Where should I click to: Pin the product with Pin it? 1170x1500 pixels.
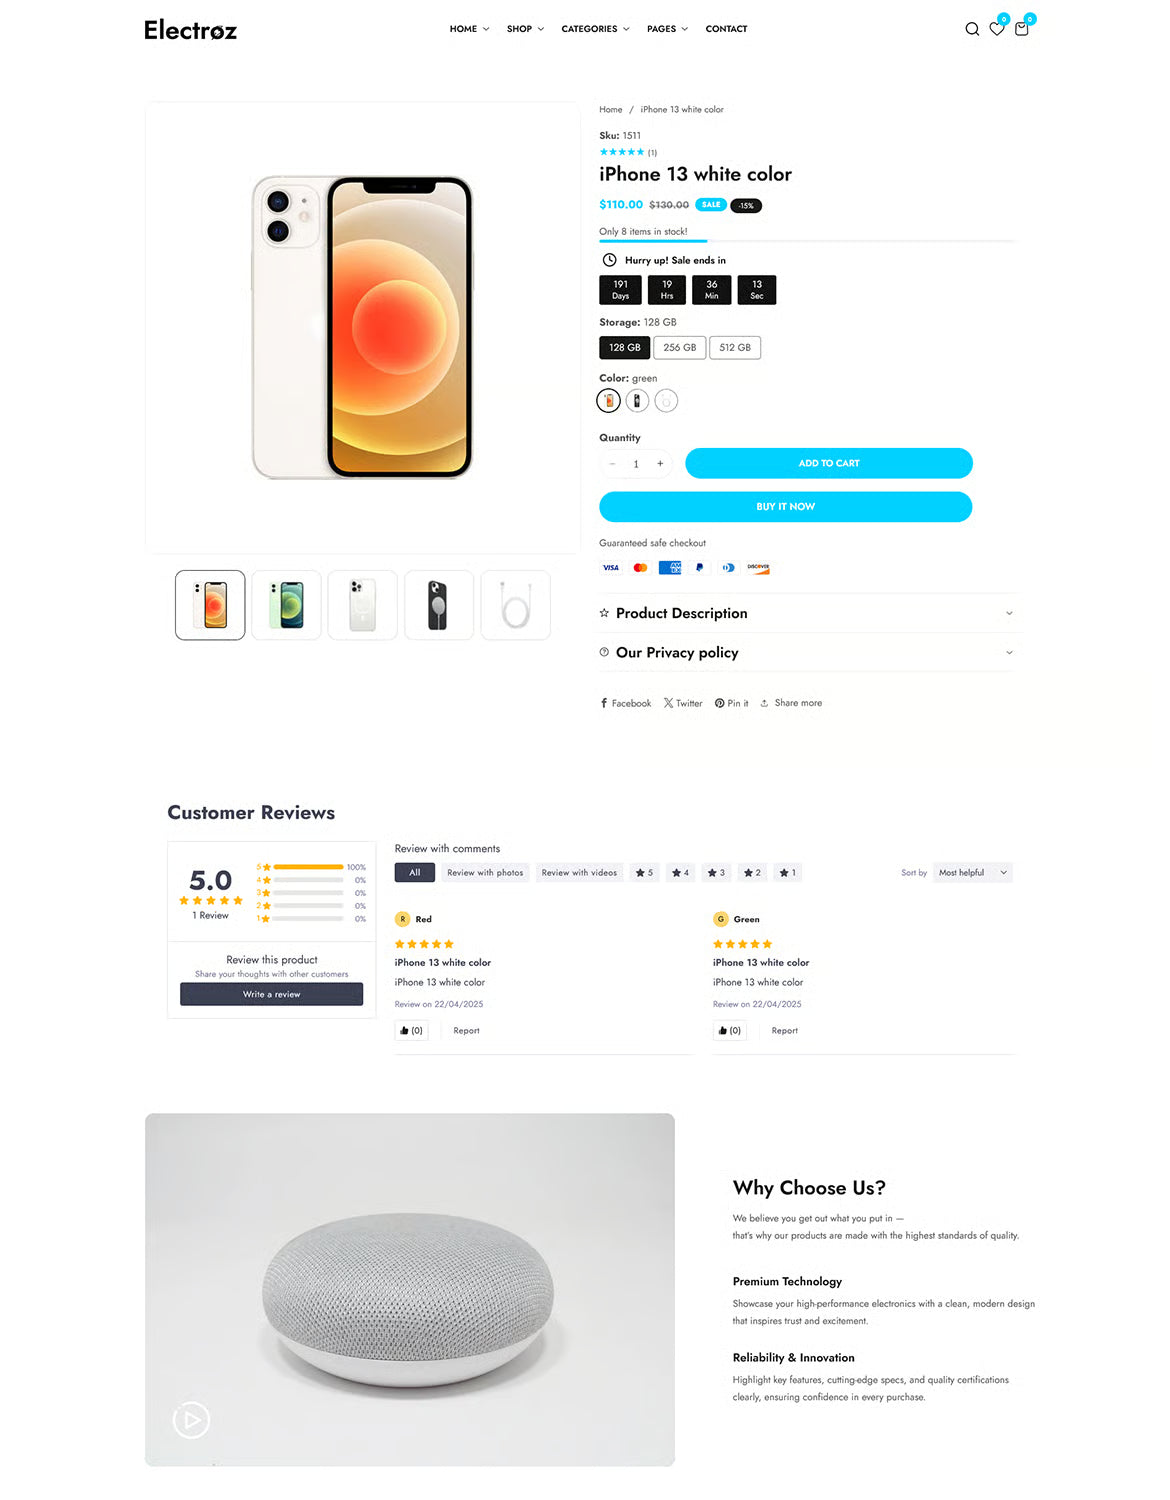click(x=731, y=703)
